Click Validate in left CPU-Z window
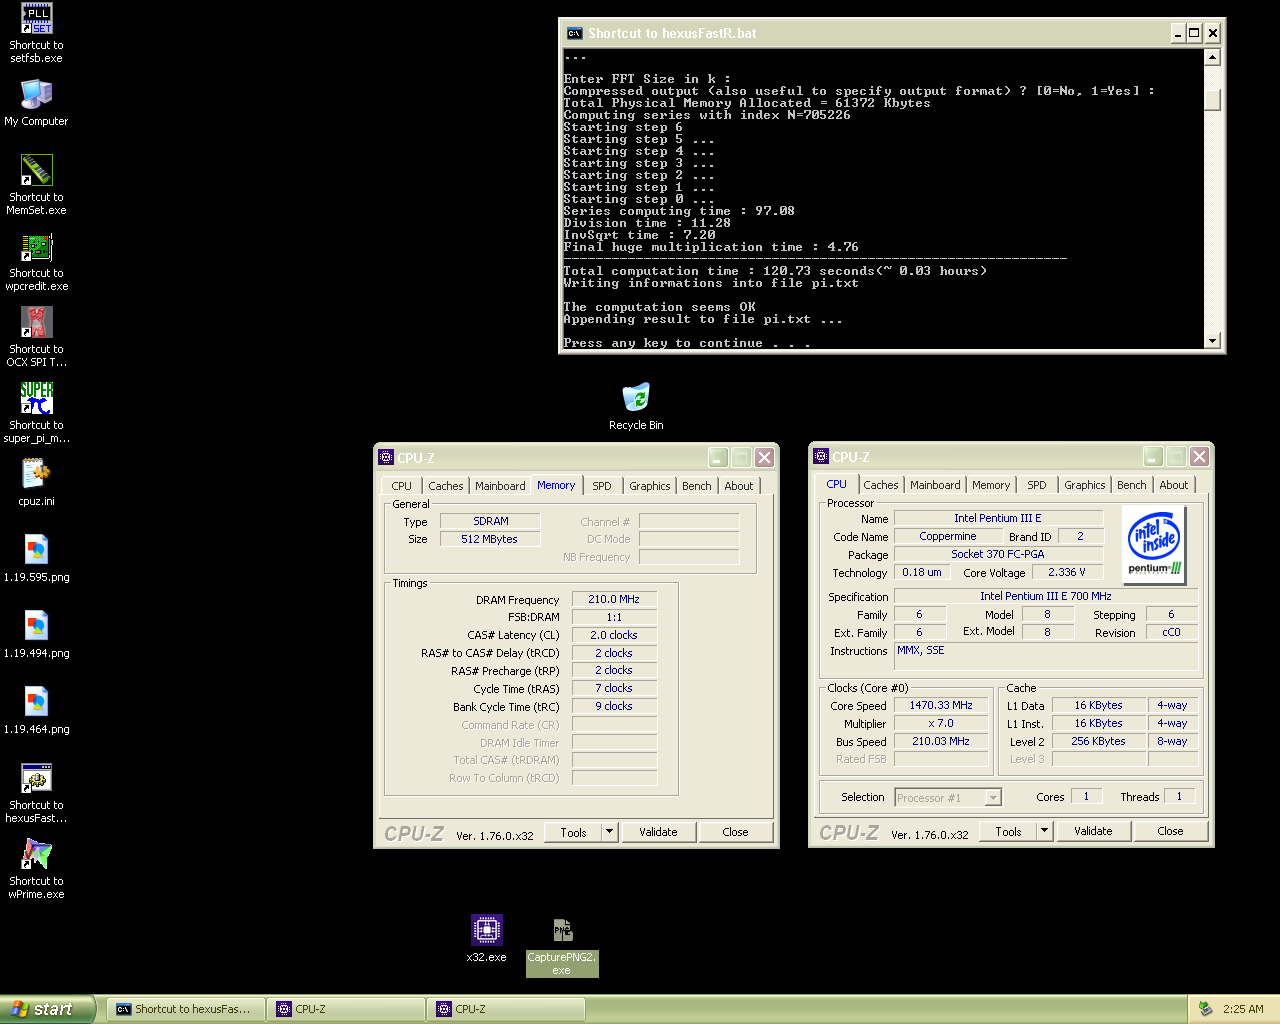 click(658, 832)
